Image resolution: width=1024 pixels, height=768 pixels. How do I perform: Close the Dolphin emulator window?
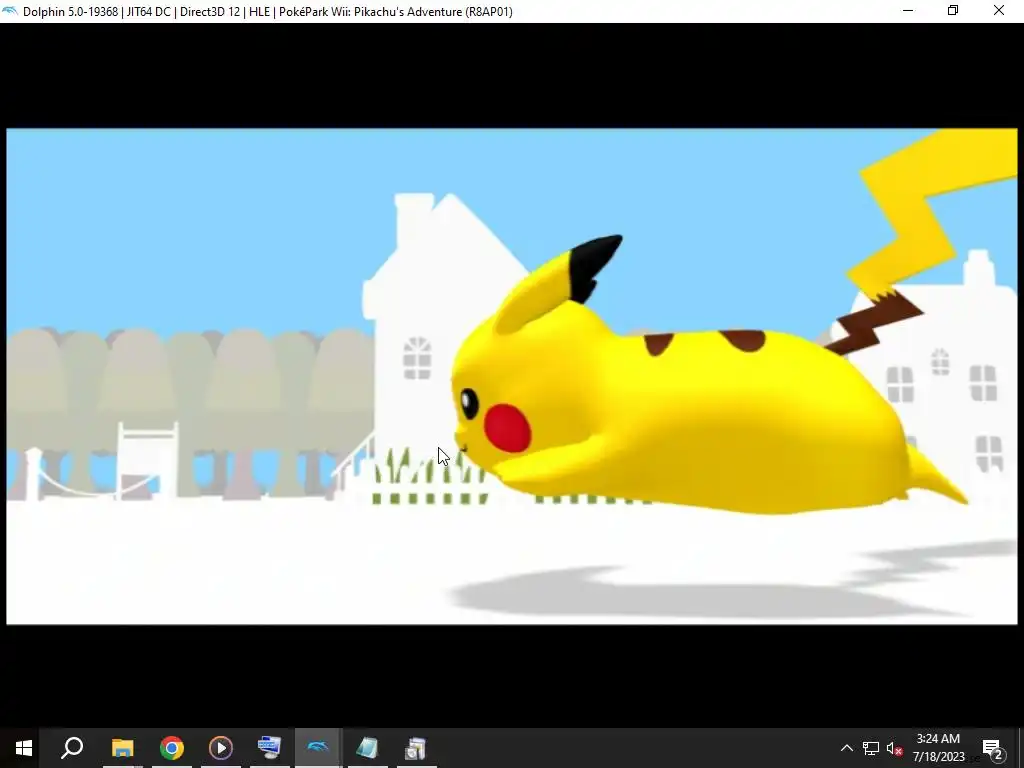tap(999, 11)
